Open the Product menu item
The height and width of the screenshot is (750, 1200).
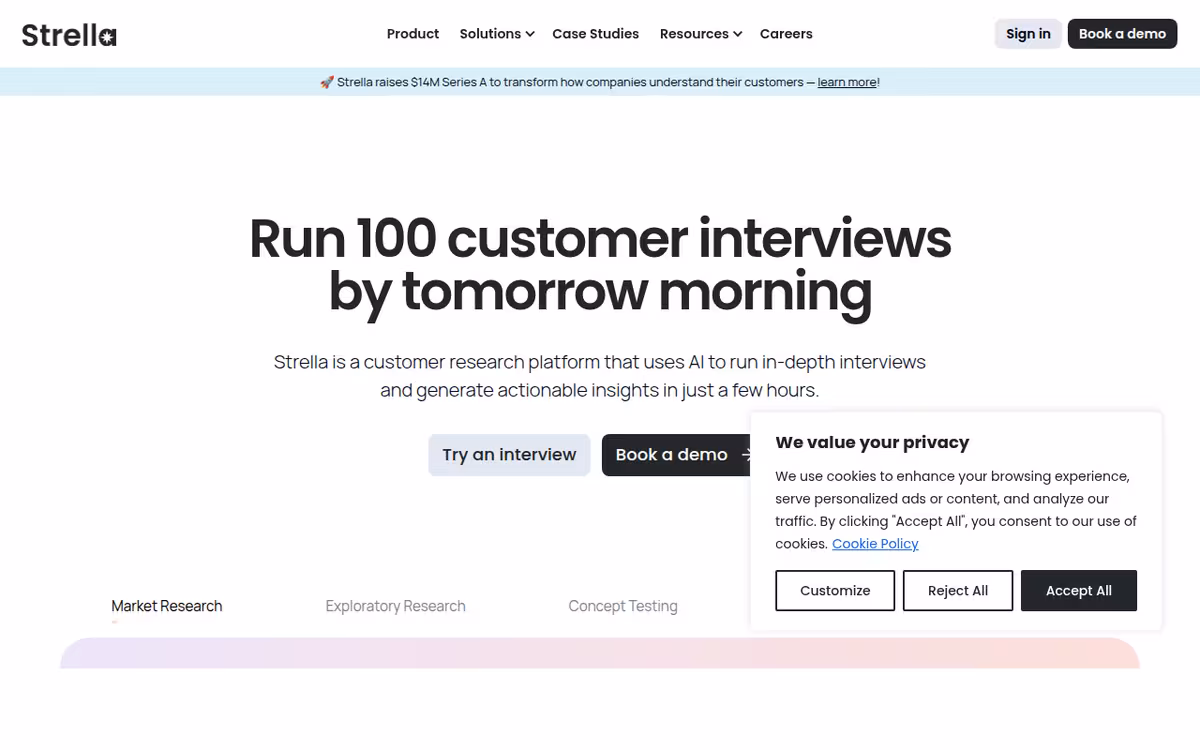point(413,34)
